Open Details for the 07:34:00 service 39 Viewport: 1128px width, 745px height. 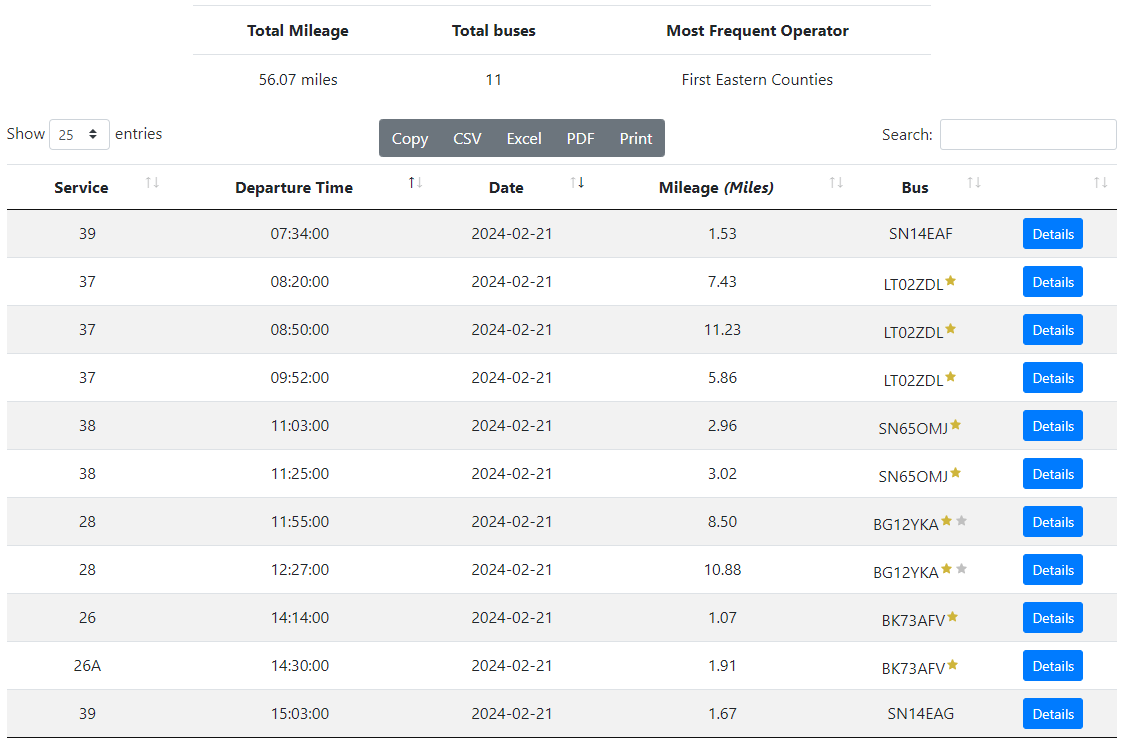click(1052, 234)
